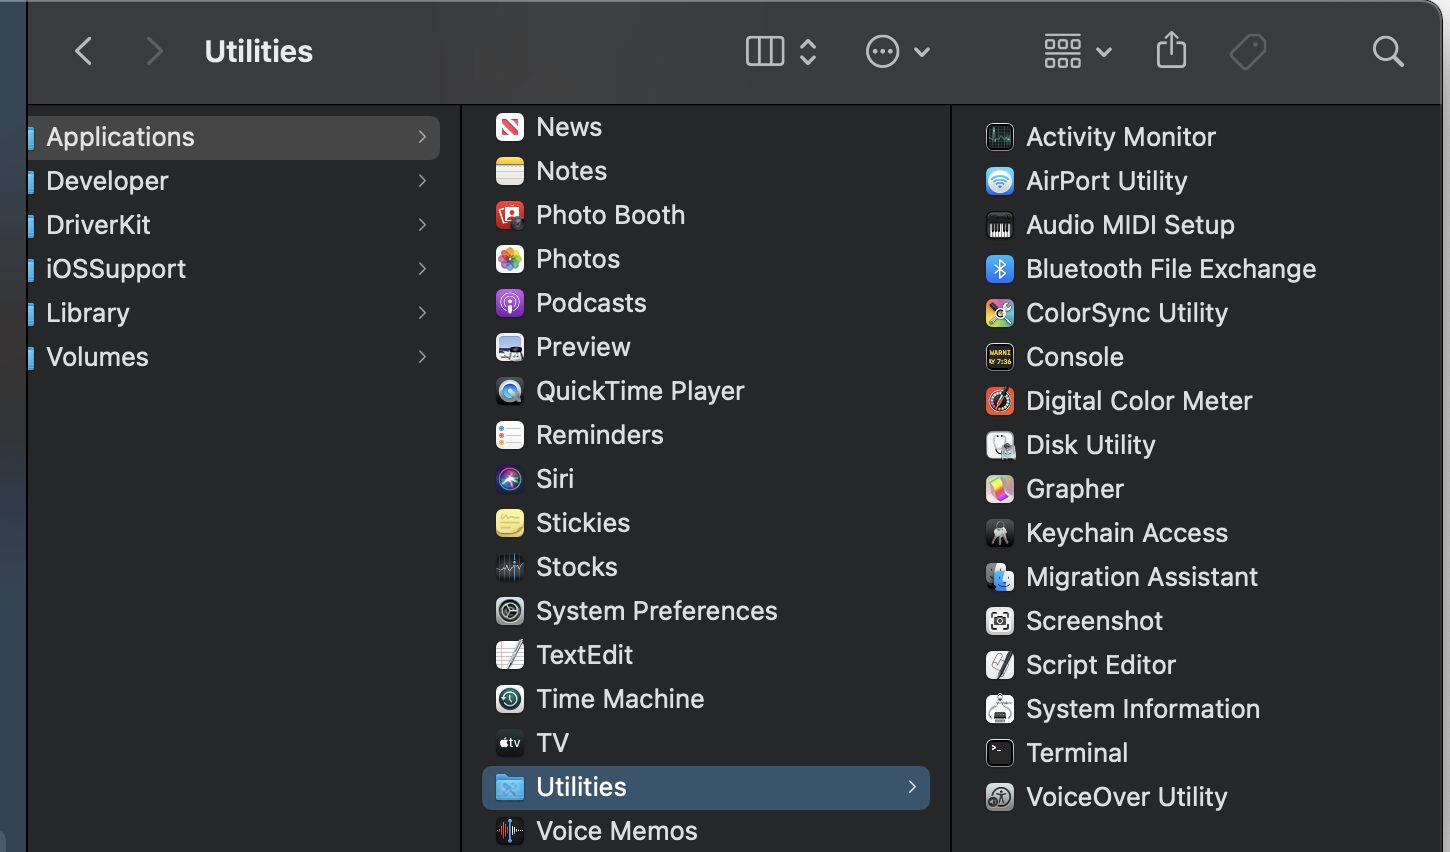Click the QuickTime Player icon

pyautogui.click(x=510, y=391)
